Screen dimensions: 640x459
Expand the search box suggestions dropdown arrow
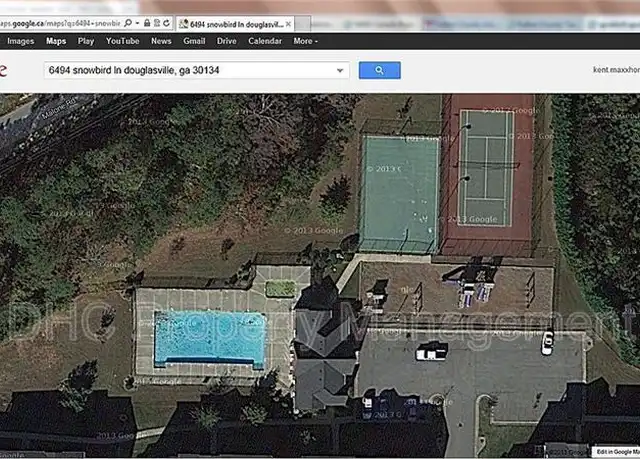tap(340, 70)
